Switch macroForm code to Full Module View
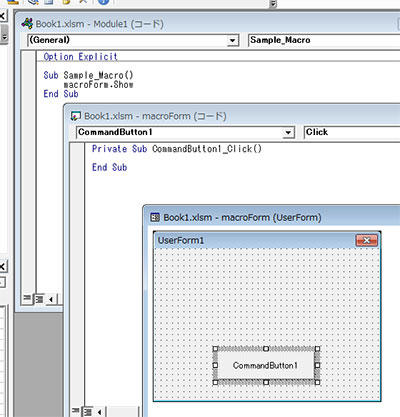The width and height of the screenshot is (400, 417). 88,412
